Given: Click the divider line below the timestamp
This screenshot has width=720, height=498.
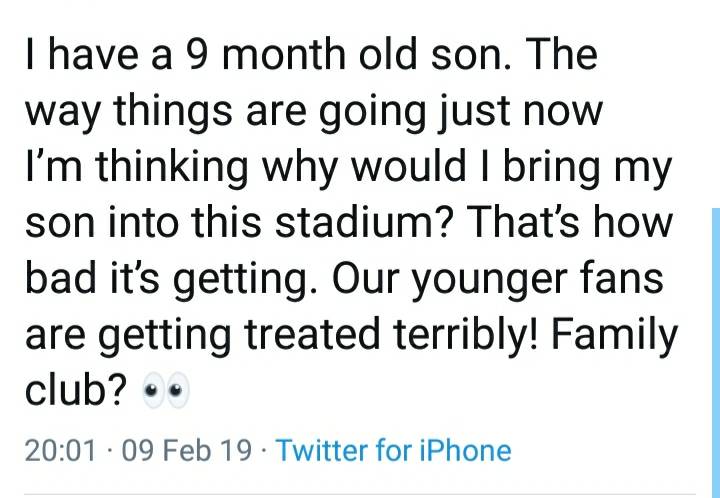Looking at the screenshot, I should pyautogui.click(x=360, y=494).
